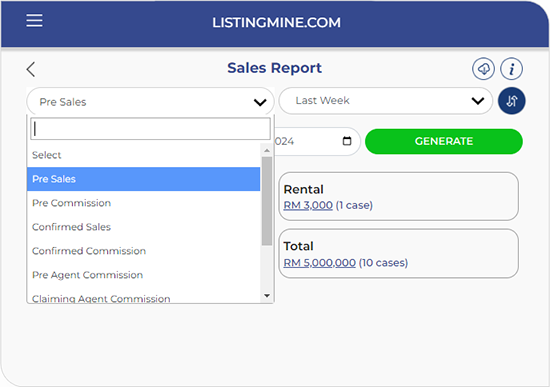Image resolution: width=550 pixels, height=387 pixels.
Task: Open the RM 5,000,000 total link
Action: pos(320,263)
